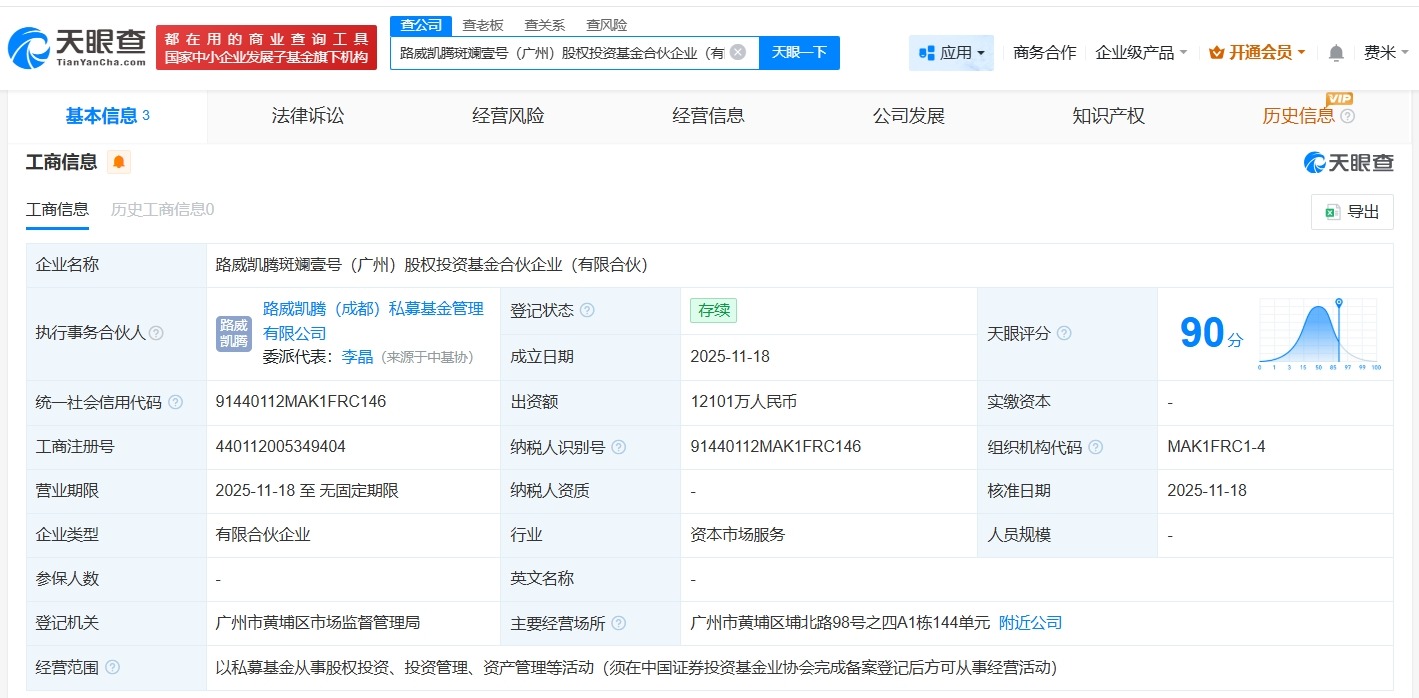Switch to the 查老板 search tab
Image resolution: width=1419 pixels, height=698 pixels.
483,24
